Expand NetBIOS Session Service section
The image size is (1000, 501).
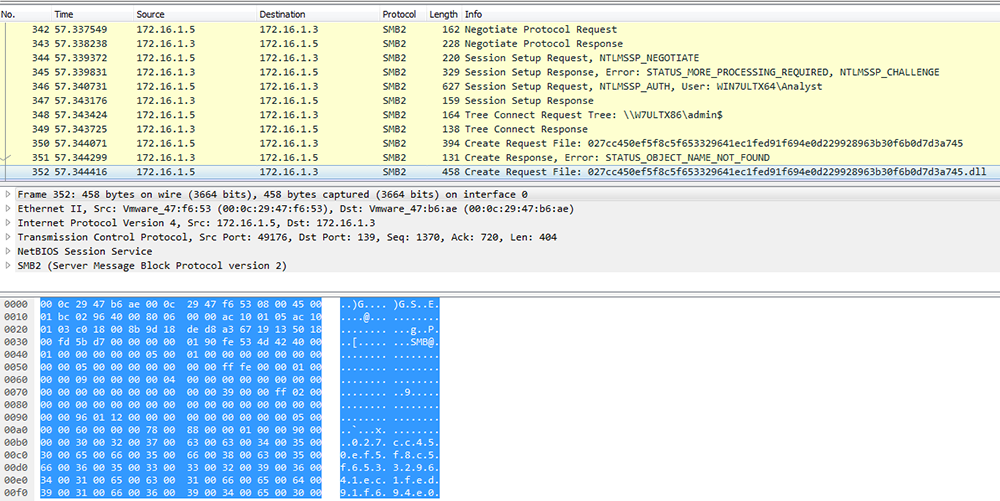click(x=8, y=251)
